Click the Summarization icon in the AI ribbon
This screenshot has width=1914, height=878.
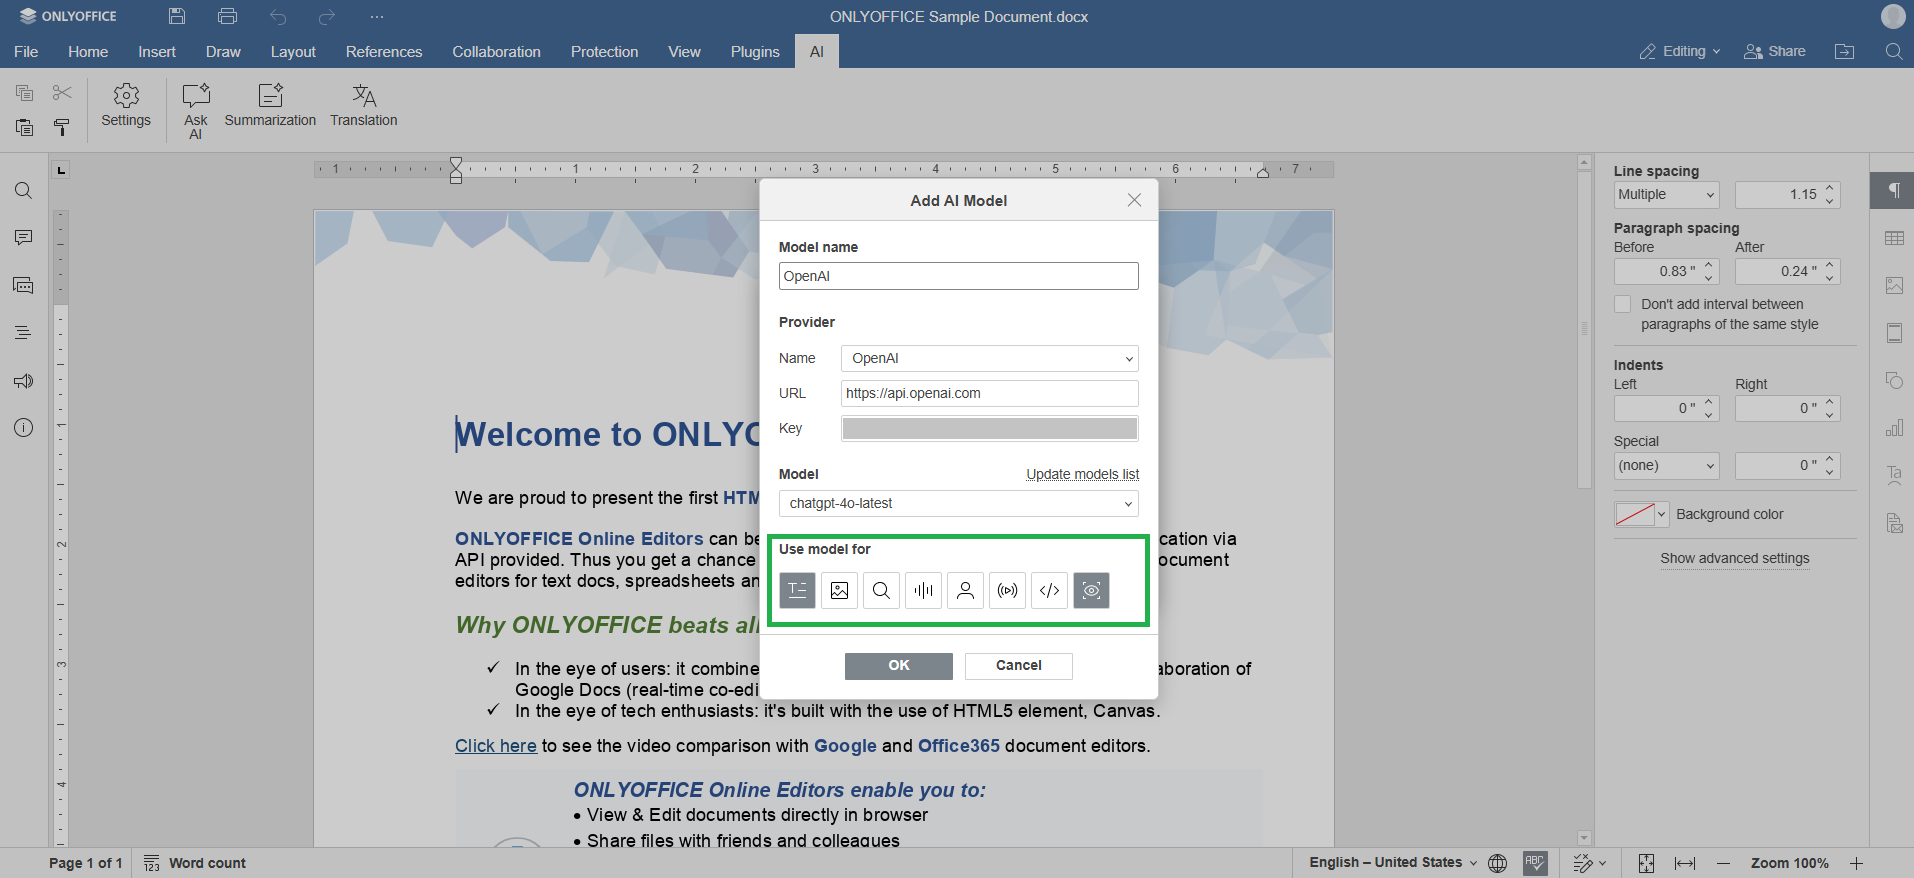[270, 96]
